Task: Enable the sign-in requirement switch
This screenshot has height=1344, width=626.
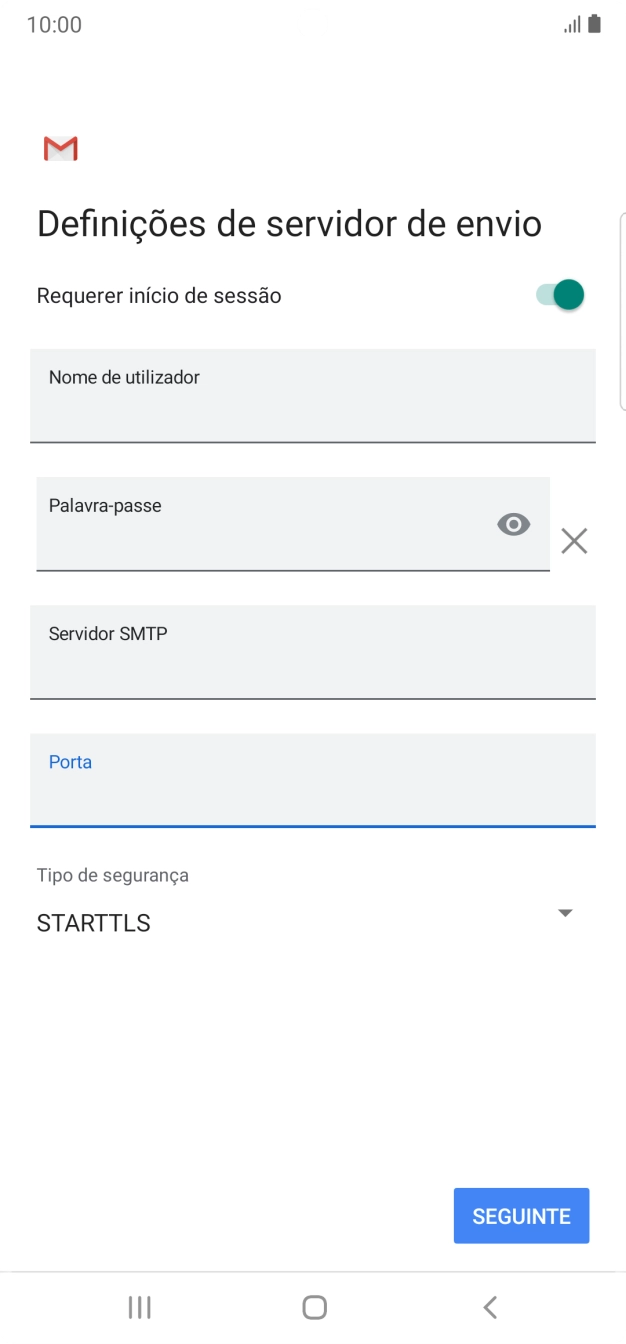Action: pos(557,294)
